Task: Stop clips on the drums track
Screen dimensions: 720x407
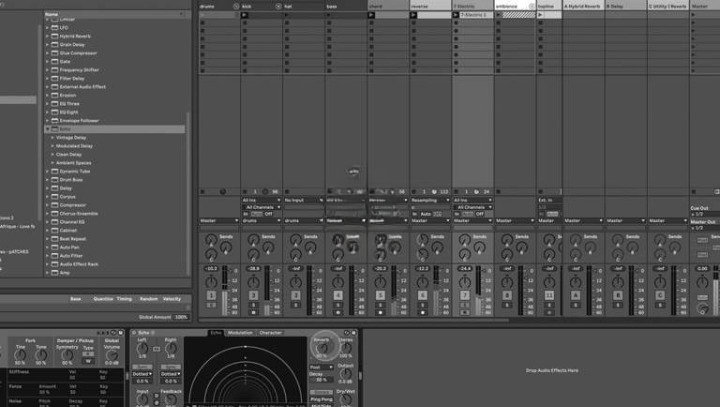Action: 202,192
